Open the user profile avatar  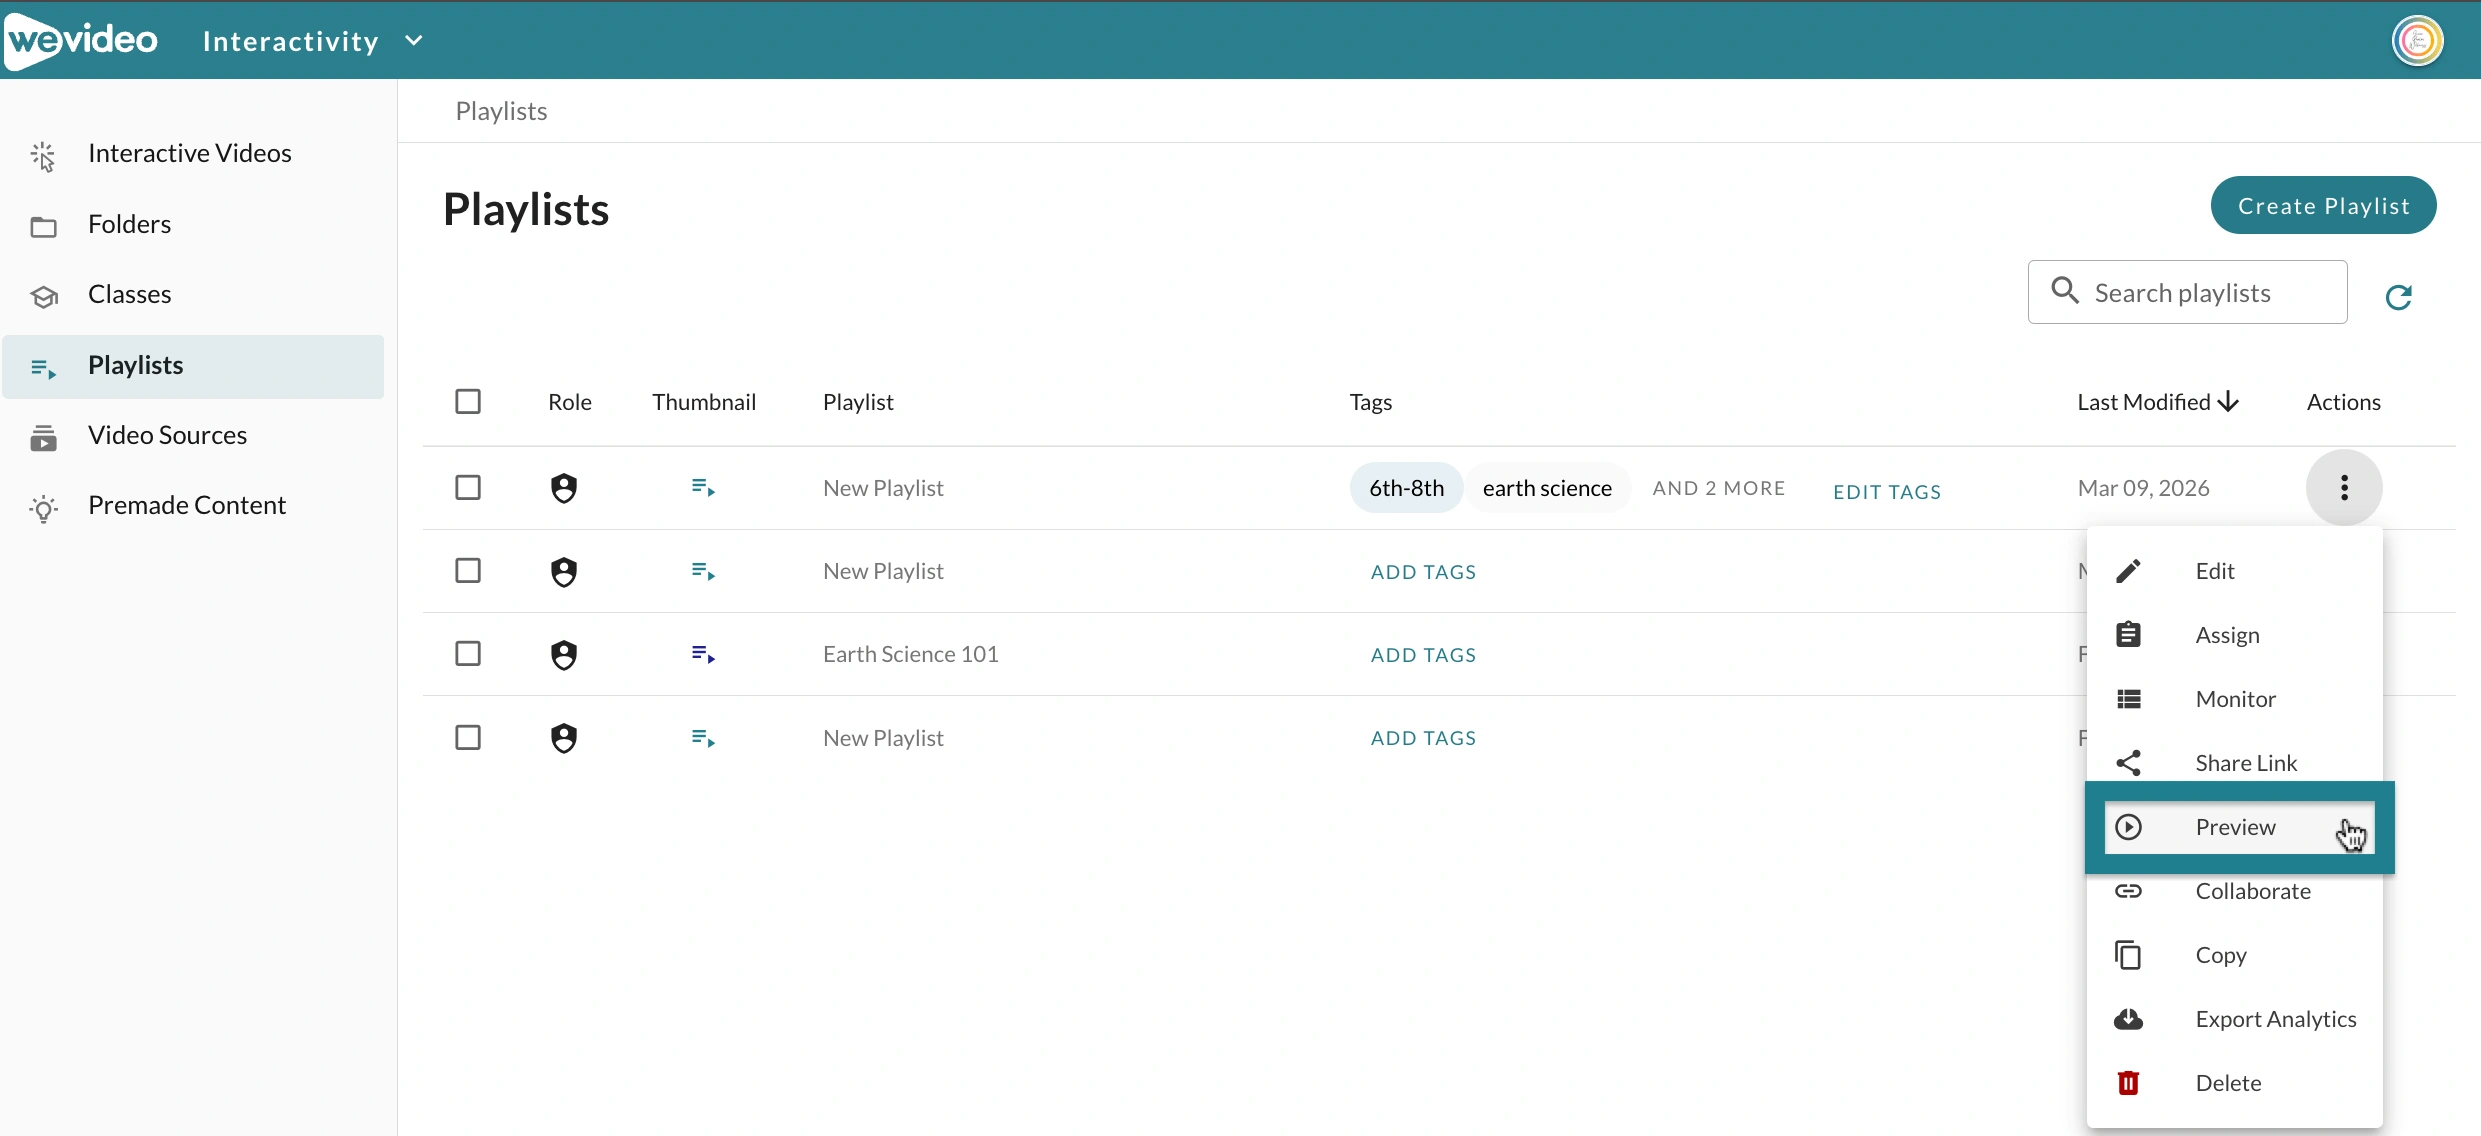[x=2417, y=40]
